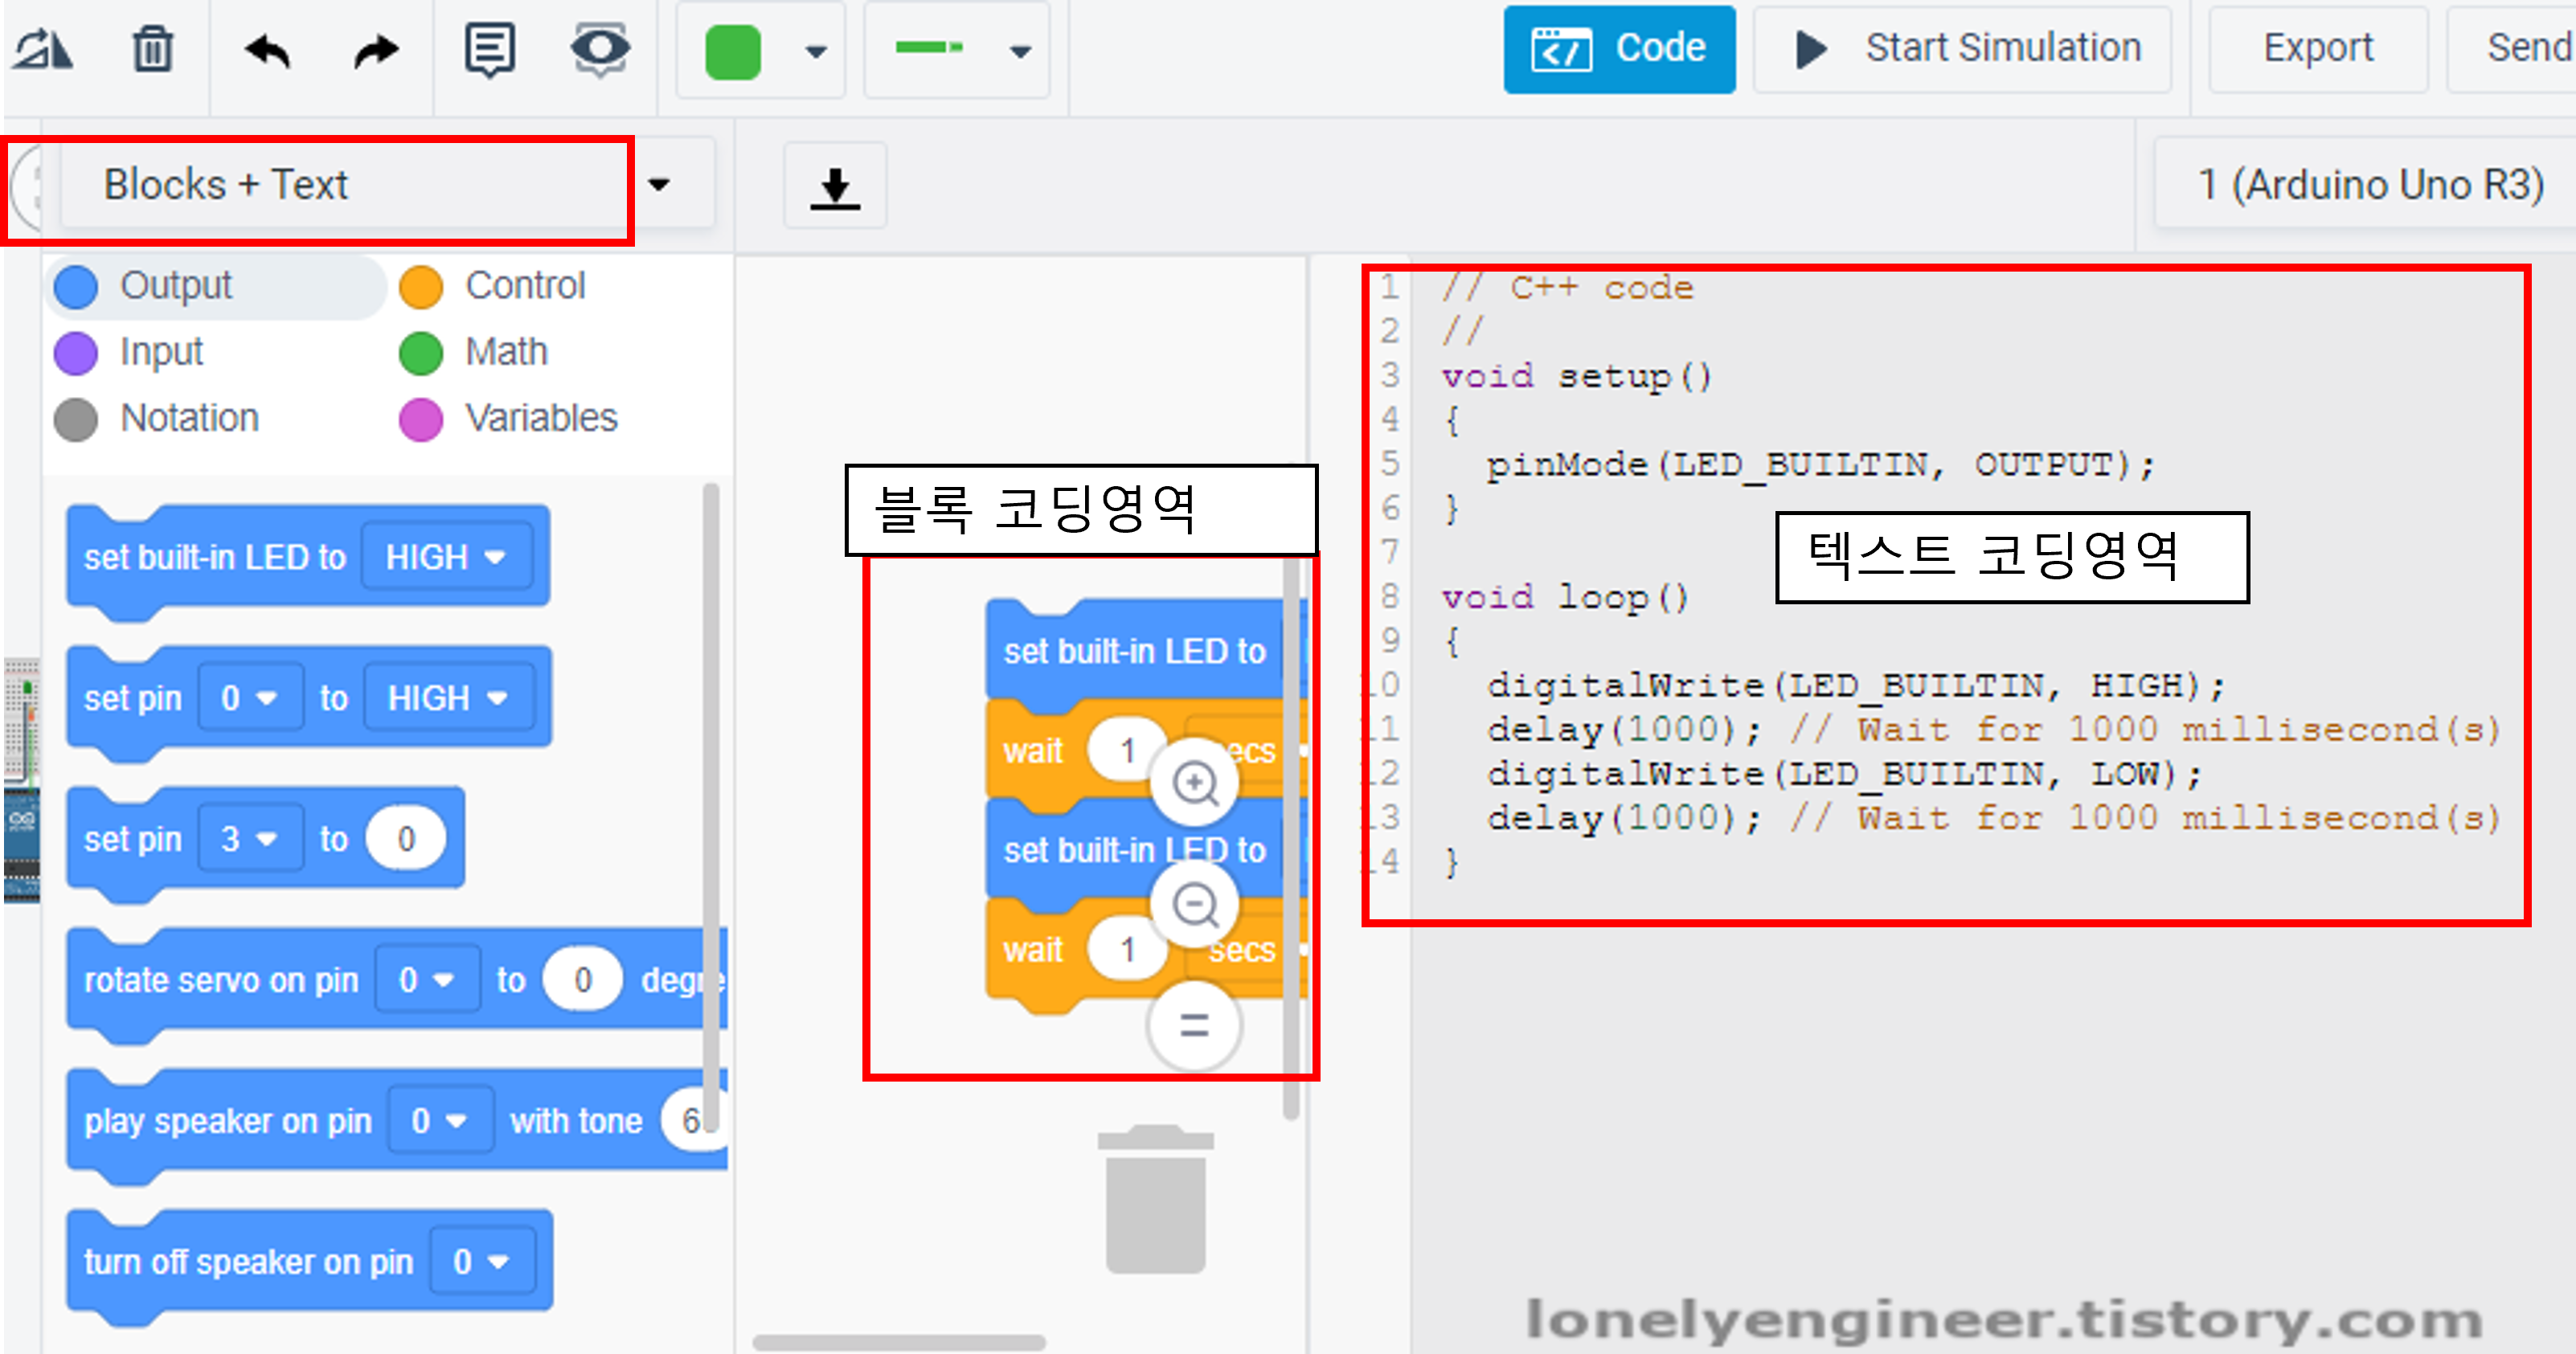Open HIGH dropdown in set built-in LED block
The height and width of the screenshot is (1354, 2576).
click(445, 557)
